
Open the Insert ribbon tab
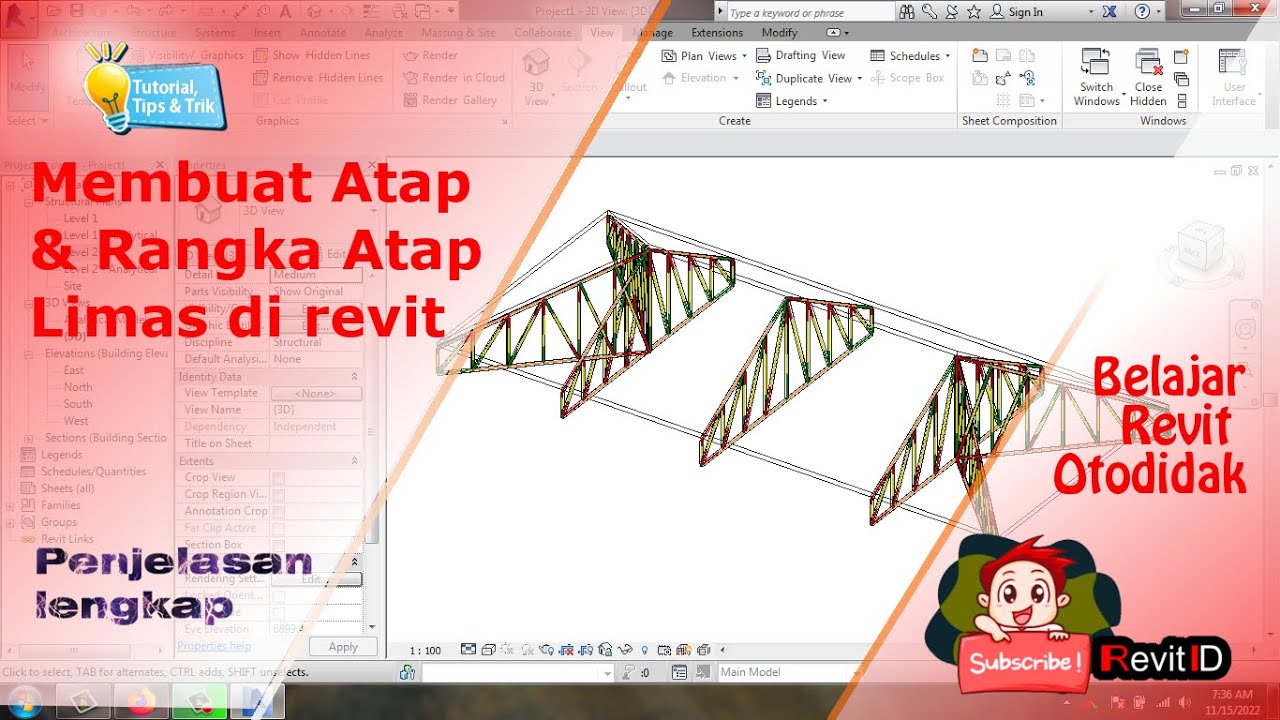coord(267,33)
